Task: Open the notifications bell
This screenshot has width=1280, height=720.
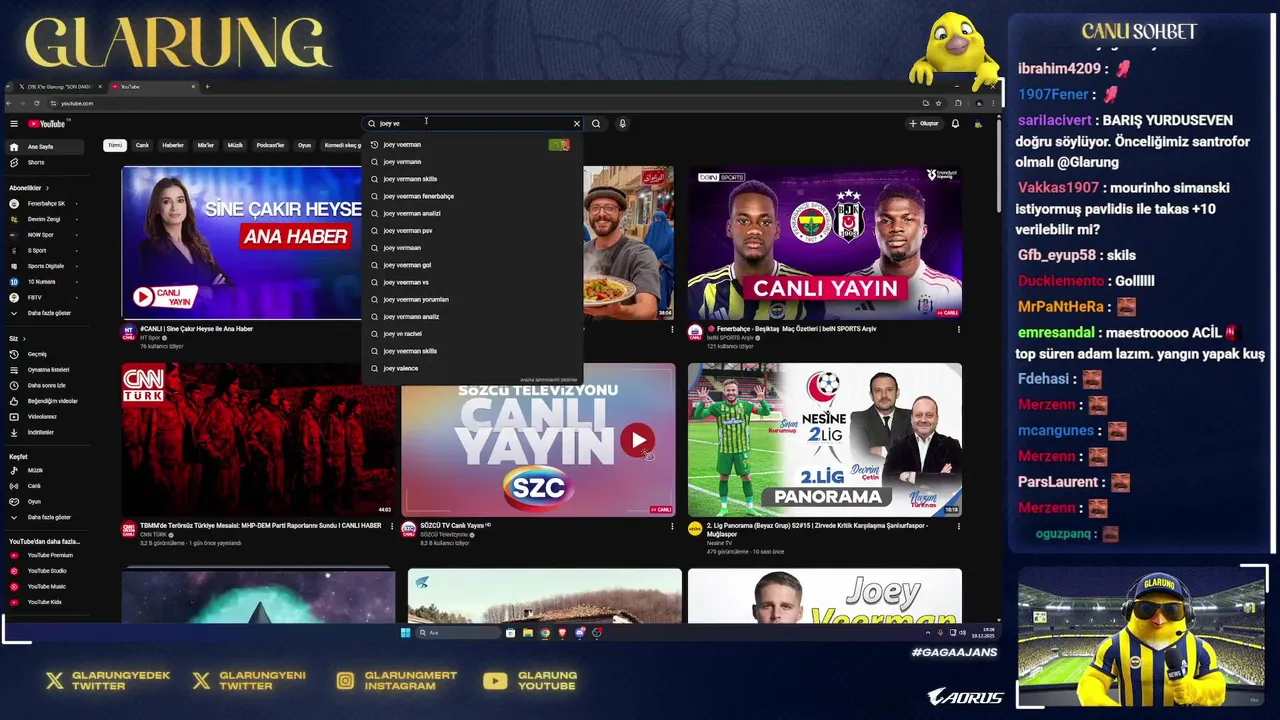Action: [955, 124]
